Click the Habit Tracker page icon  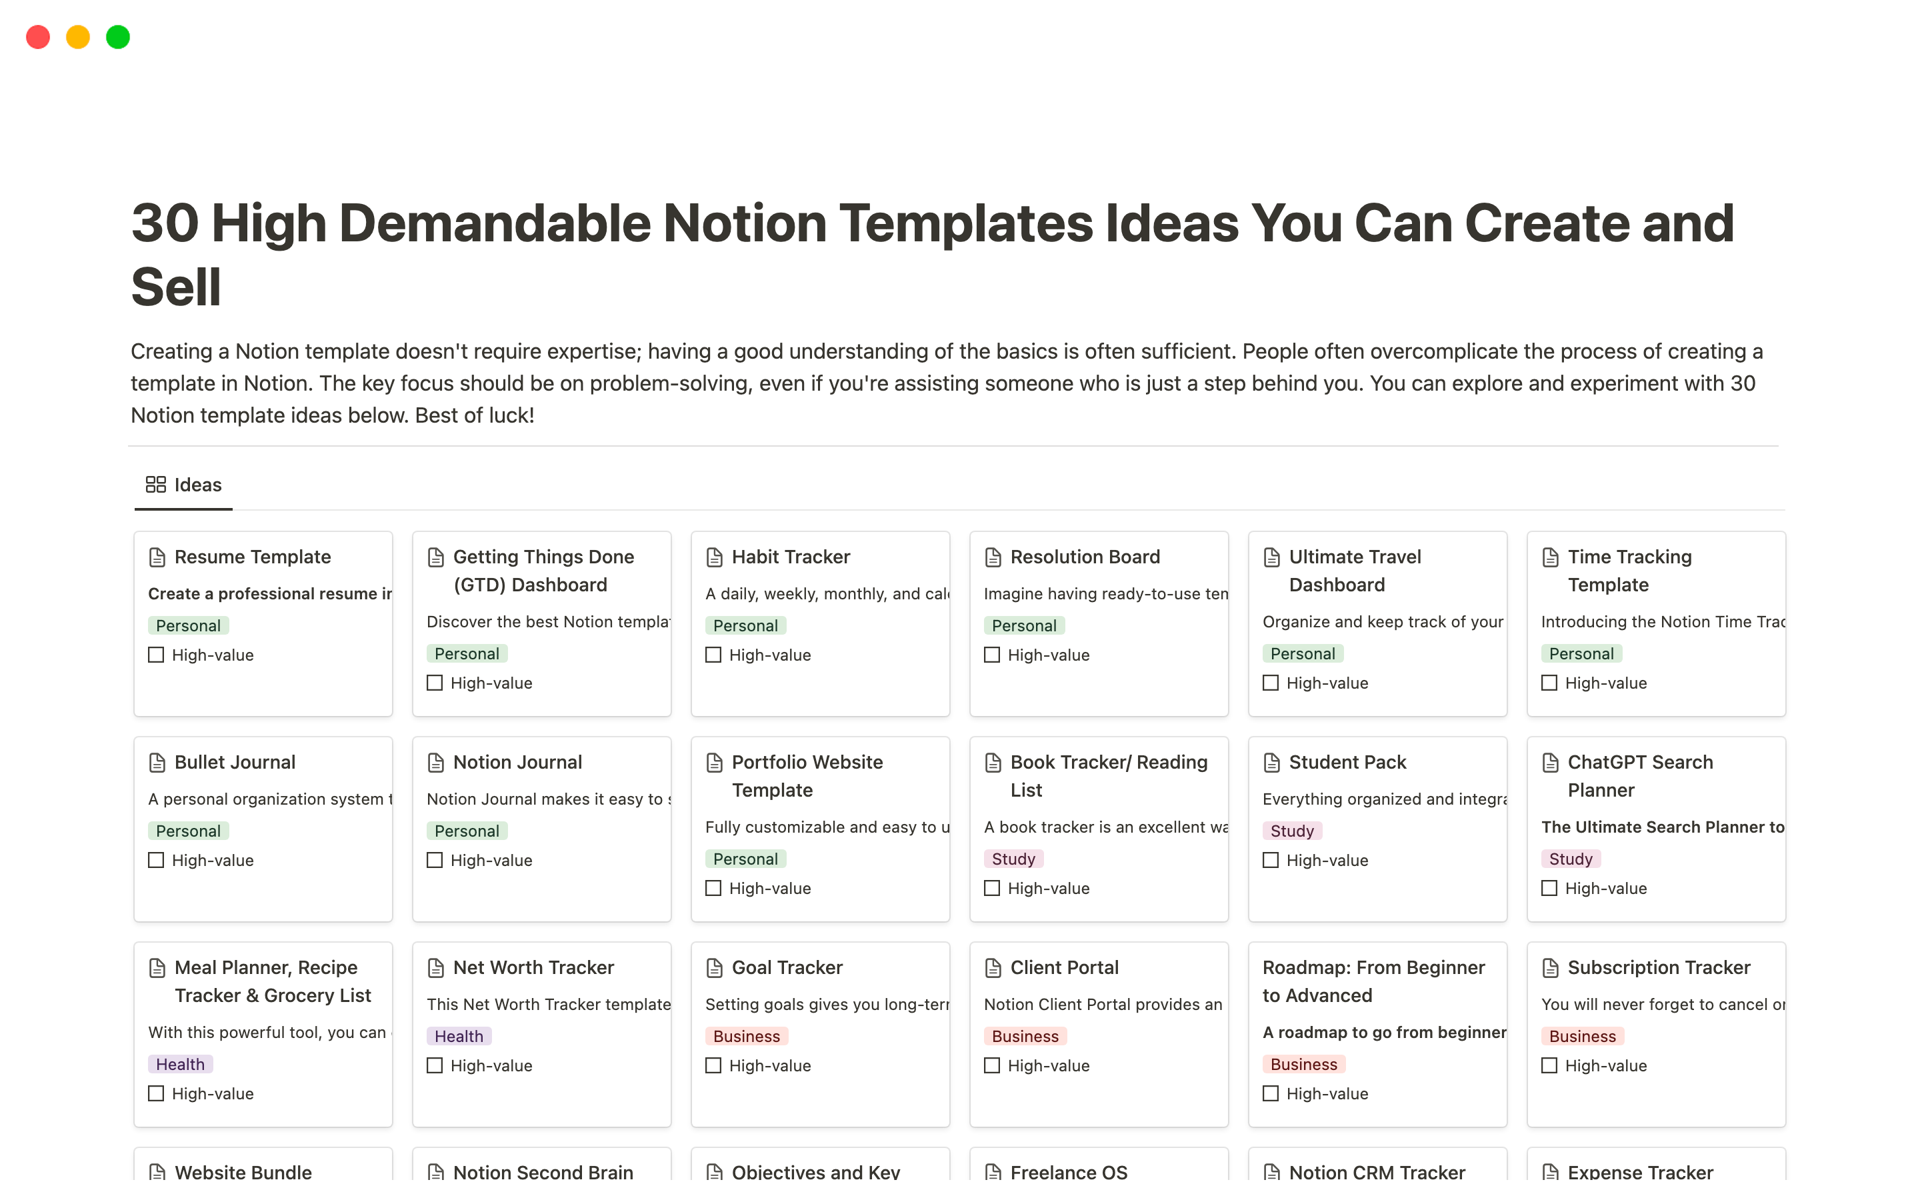pyautogui.click(x=714, y=557)
